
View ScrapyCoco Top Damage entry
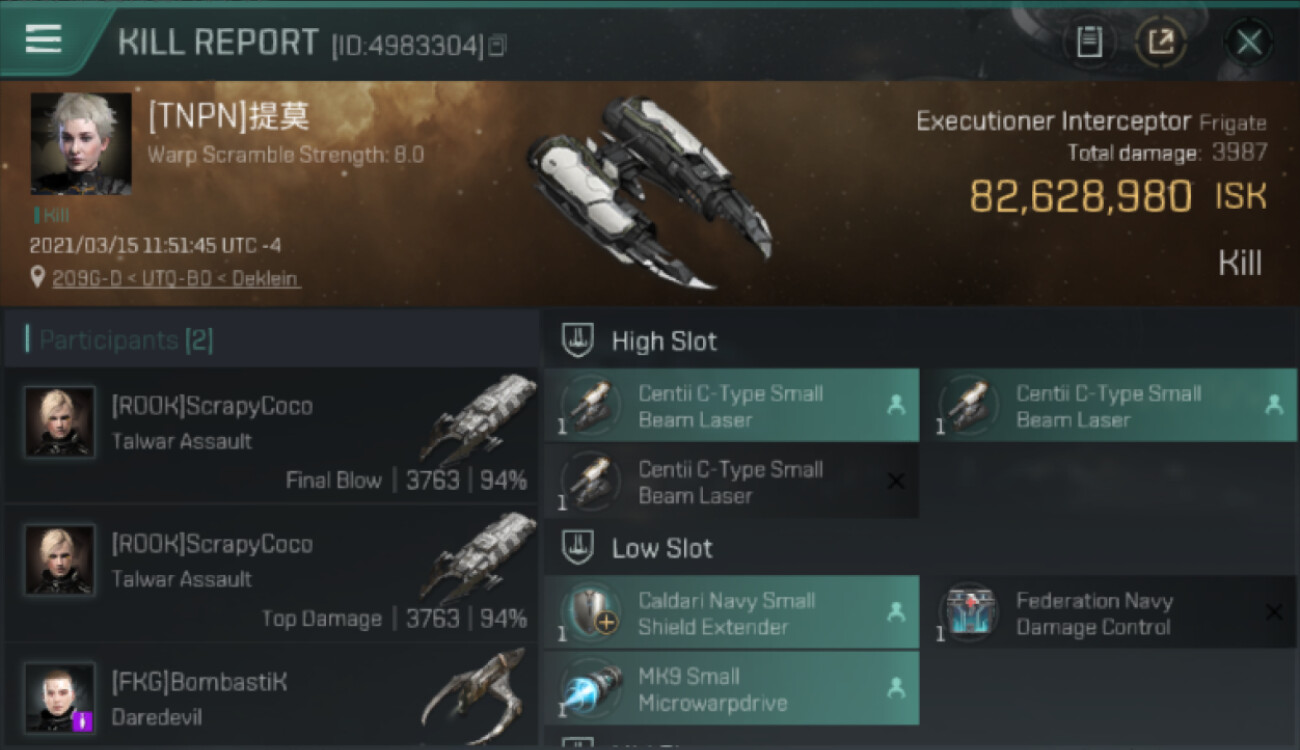click(x=272, y=573)
